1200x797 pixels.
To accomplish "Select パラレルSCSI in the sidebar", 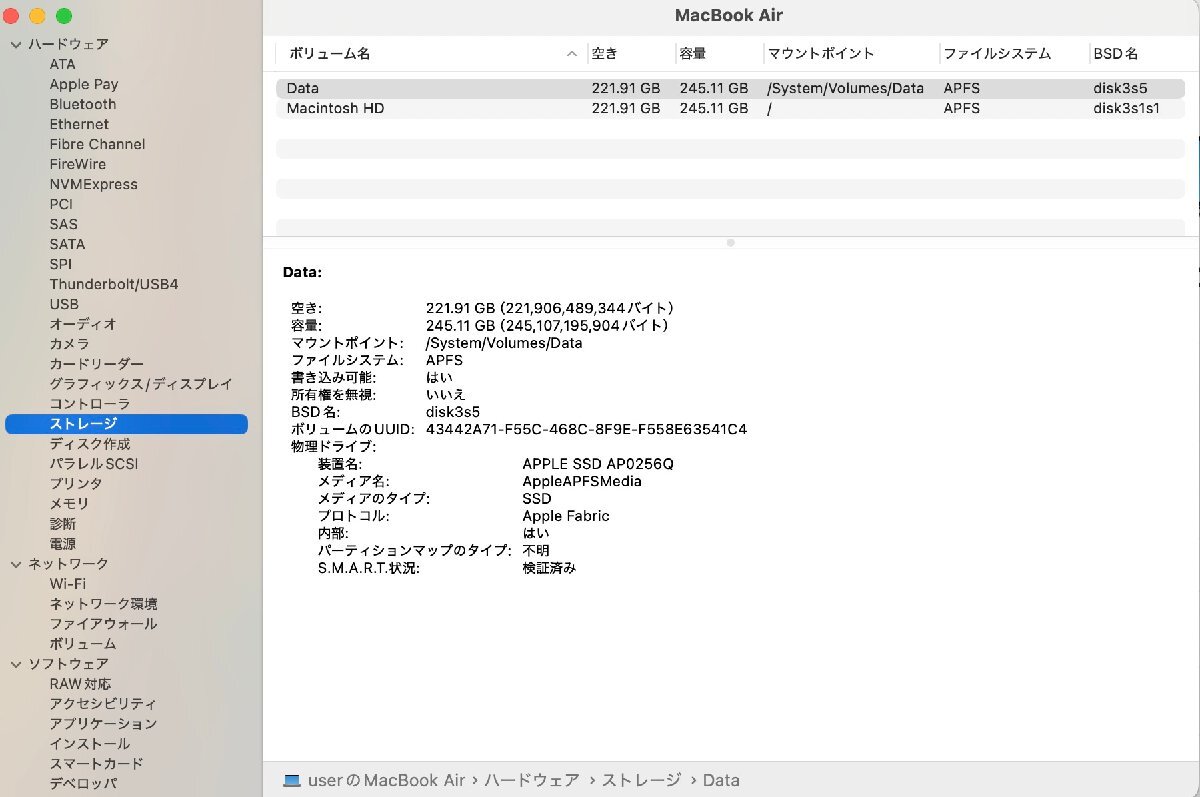I will tap(94, 464).
